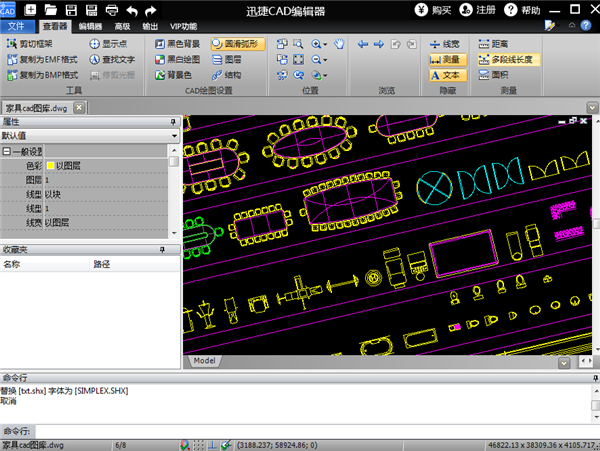Activate the pan hand tool

339,44
